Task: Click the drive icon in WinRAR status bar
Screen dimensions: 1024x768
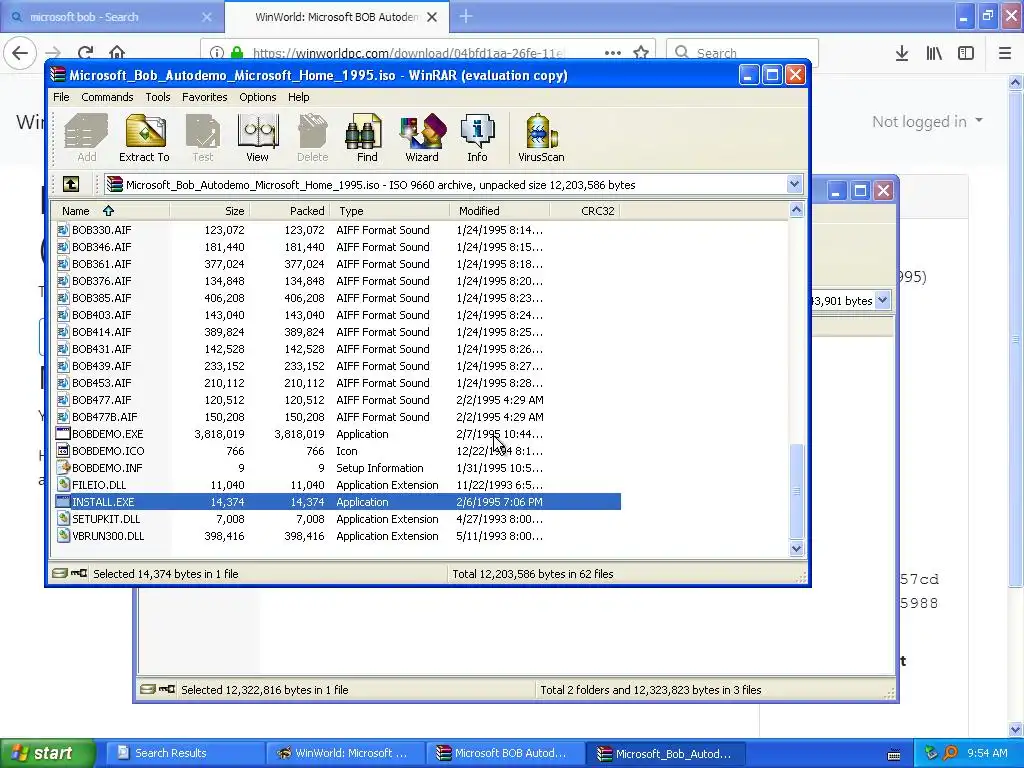Action: pyautogui.click(x=59, y=573)
